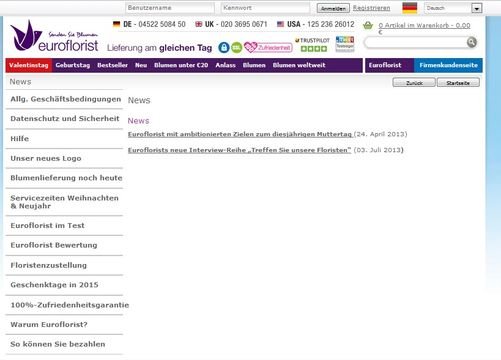This screenshot has height=360, width=501.
Task: Open the Trustpilot rating badge
Action: click(x=312, y=44)
